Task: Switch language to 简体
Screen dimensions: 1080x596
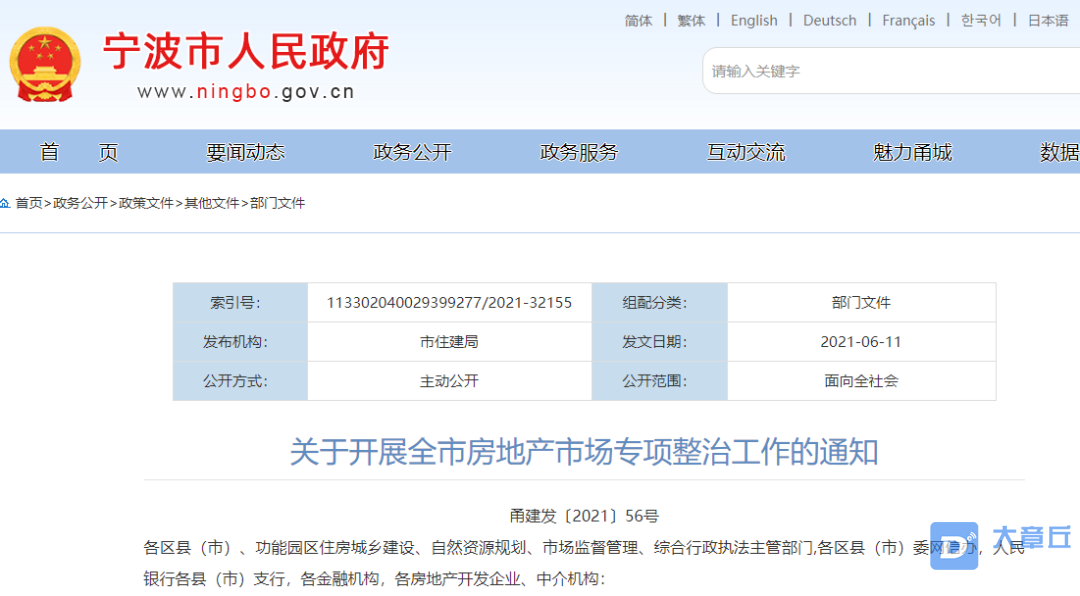Action: (x=638, y=21)
